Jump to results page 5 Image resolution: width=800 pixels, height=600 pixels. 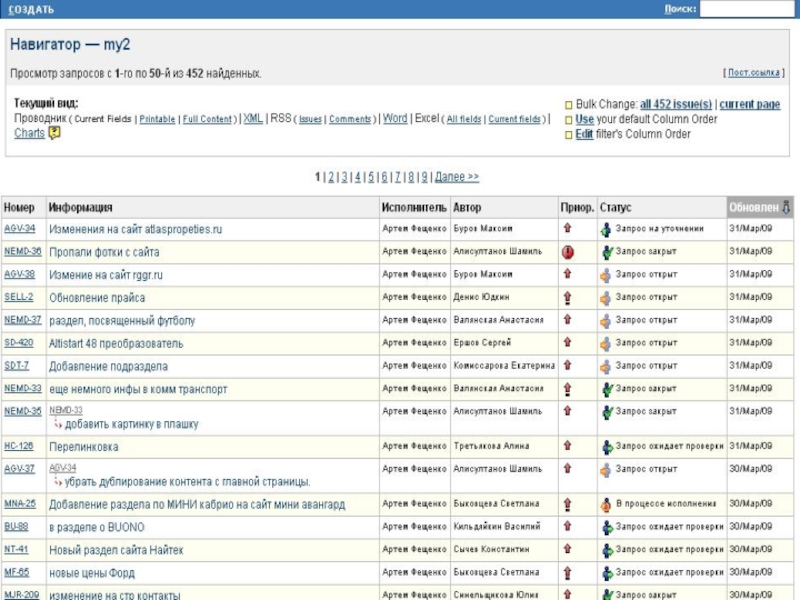(371, 177)
